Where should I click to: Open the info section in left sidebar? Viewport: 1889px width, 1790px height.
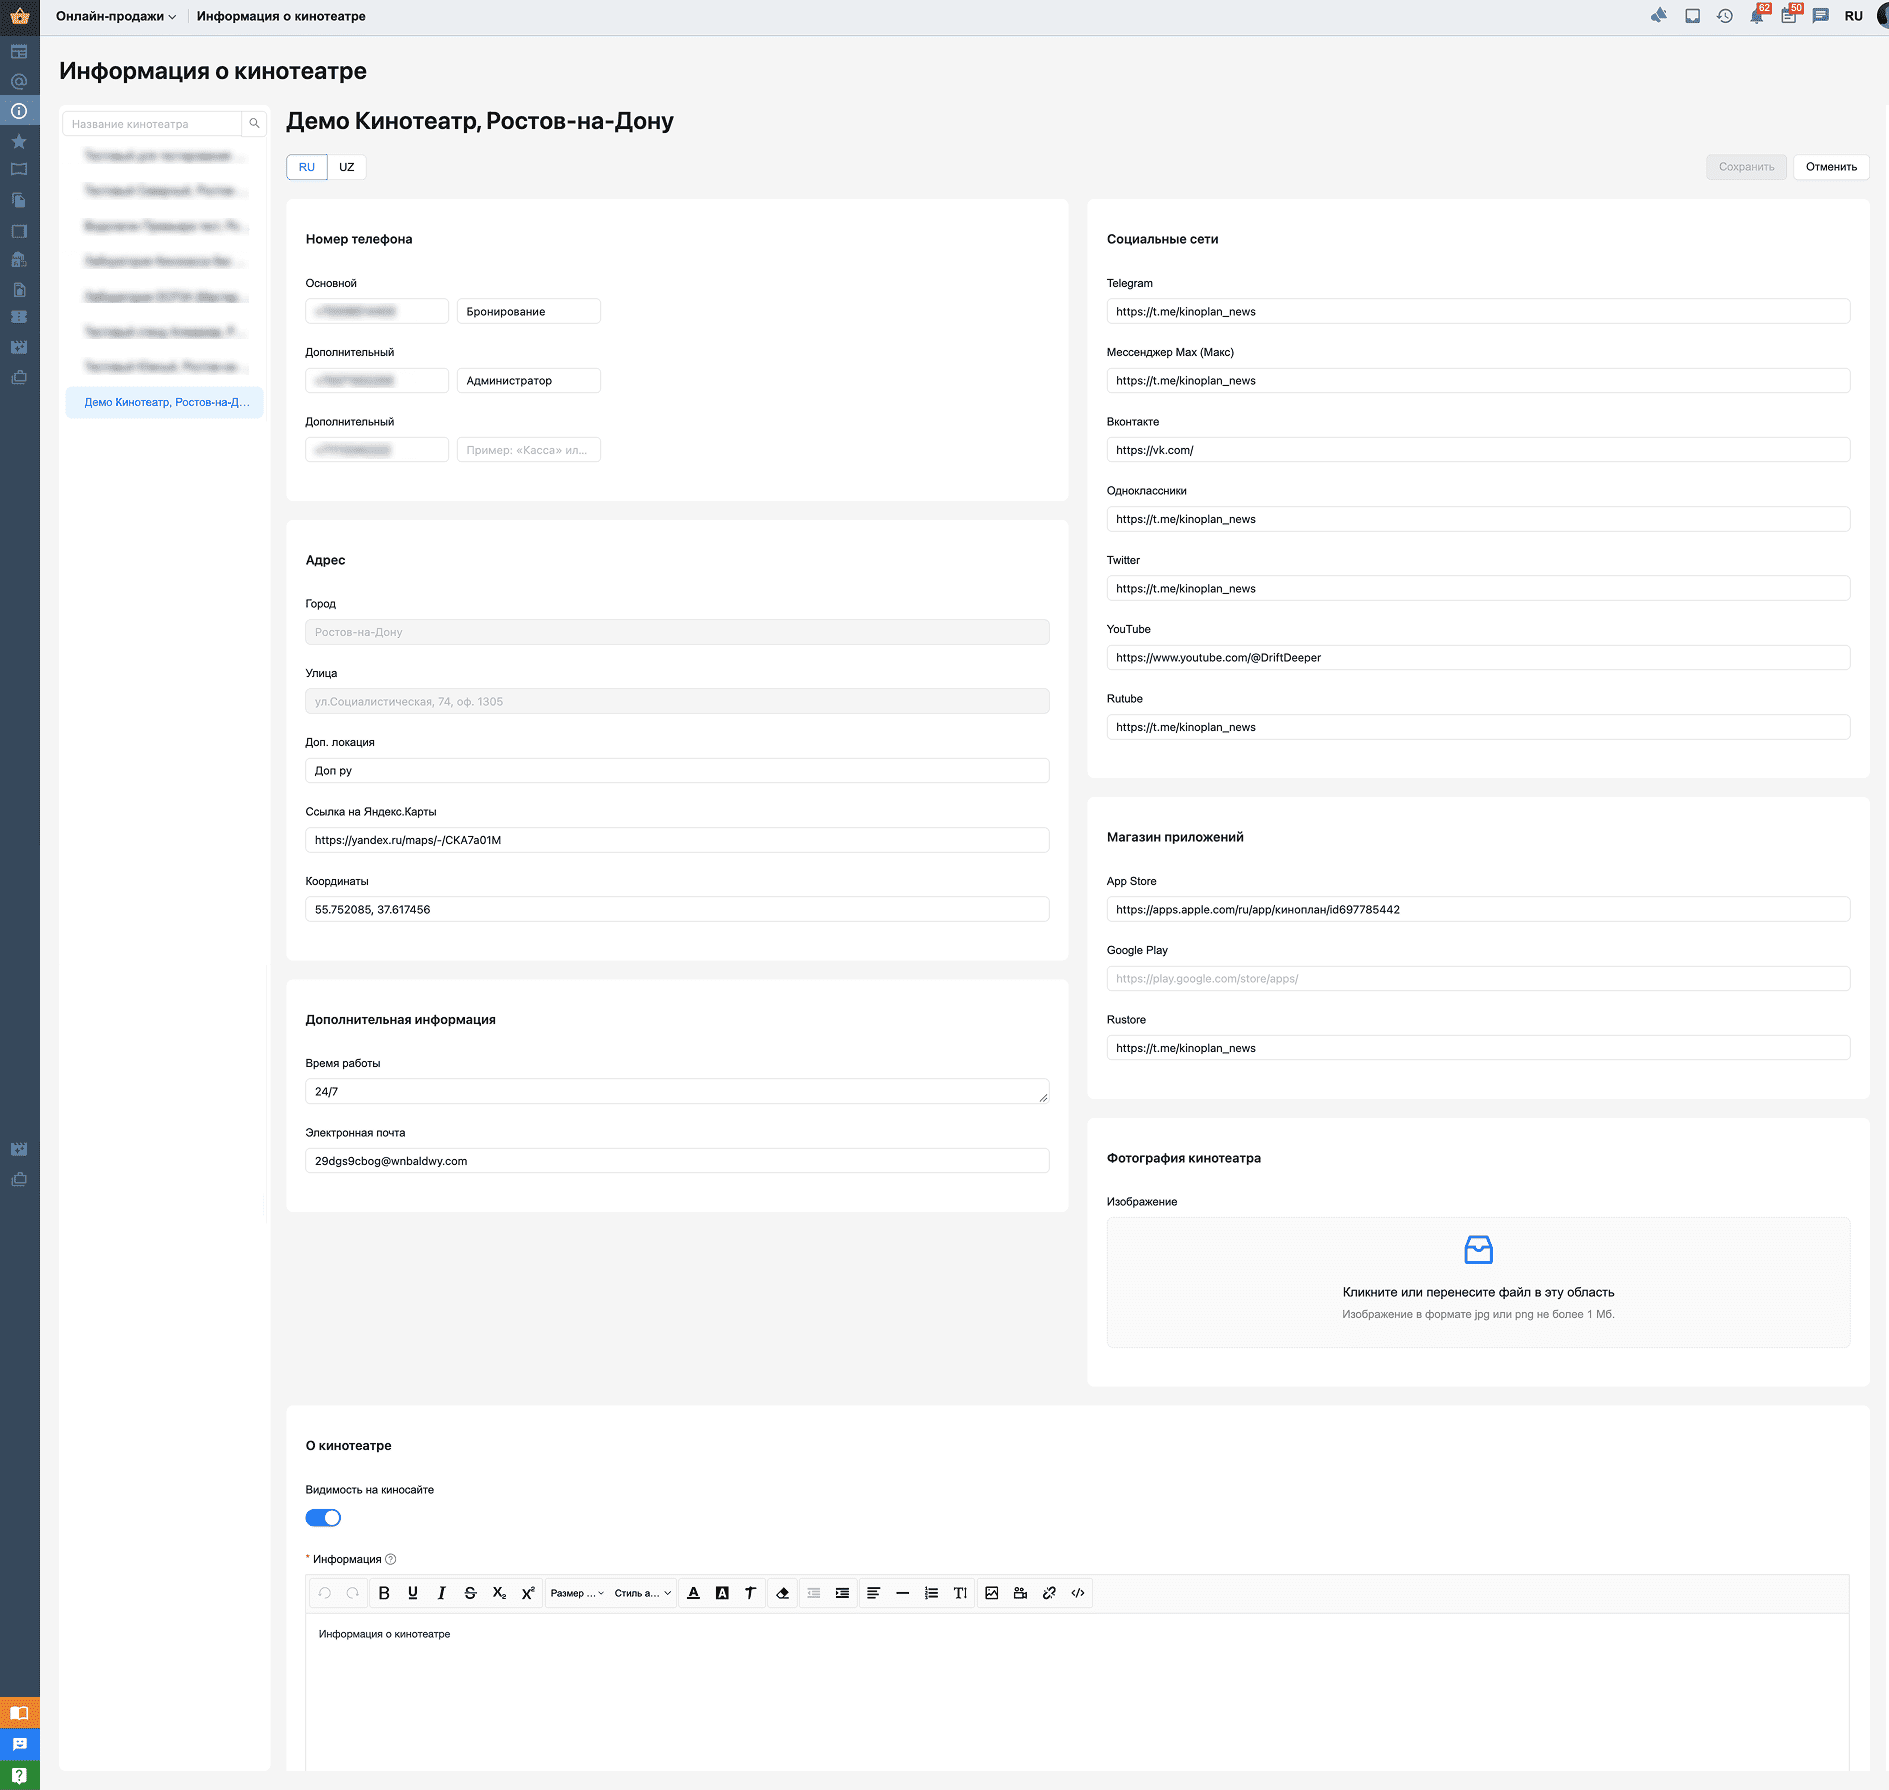[x=19, y=111]
